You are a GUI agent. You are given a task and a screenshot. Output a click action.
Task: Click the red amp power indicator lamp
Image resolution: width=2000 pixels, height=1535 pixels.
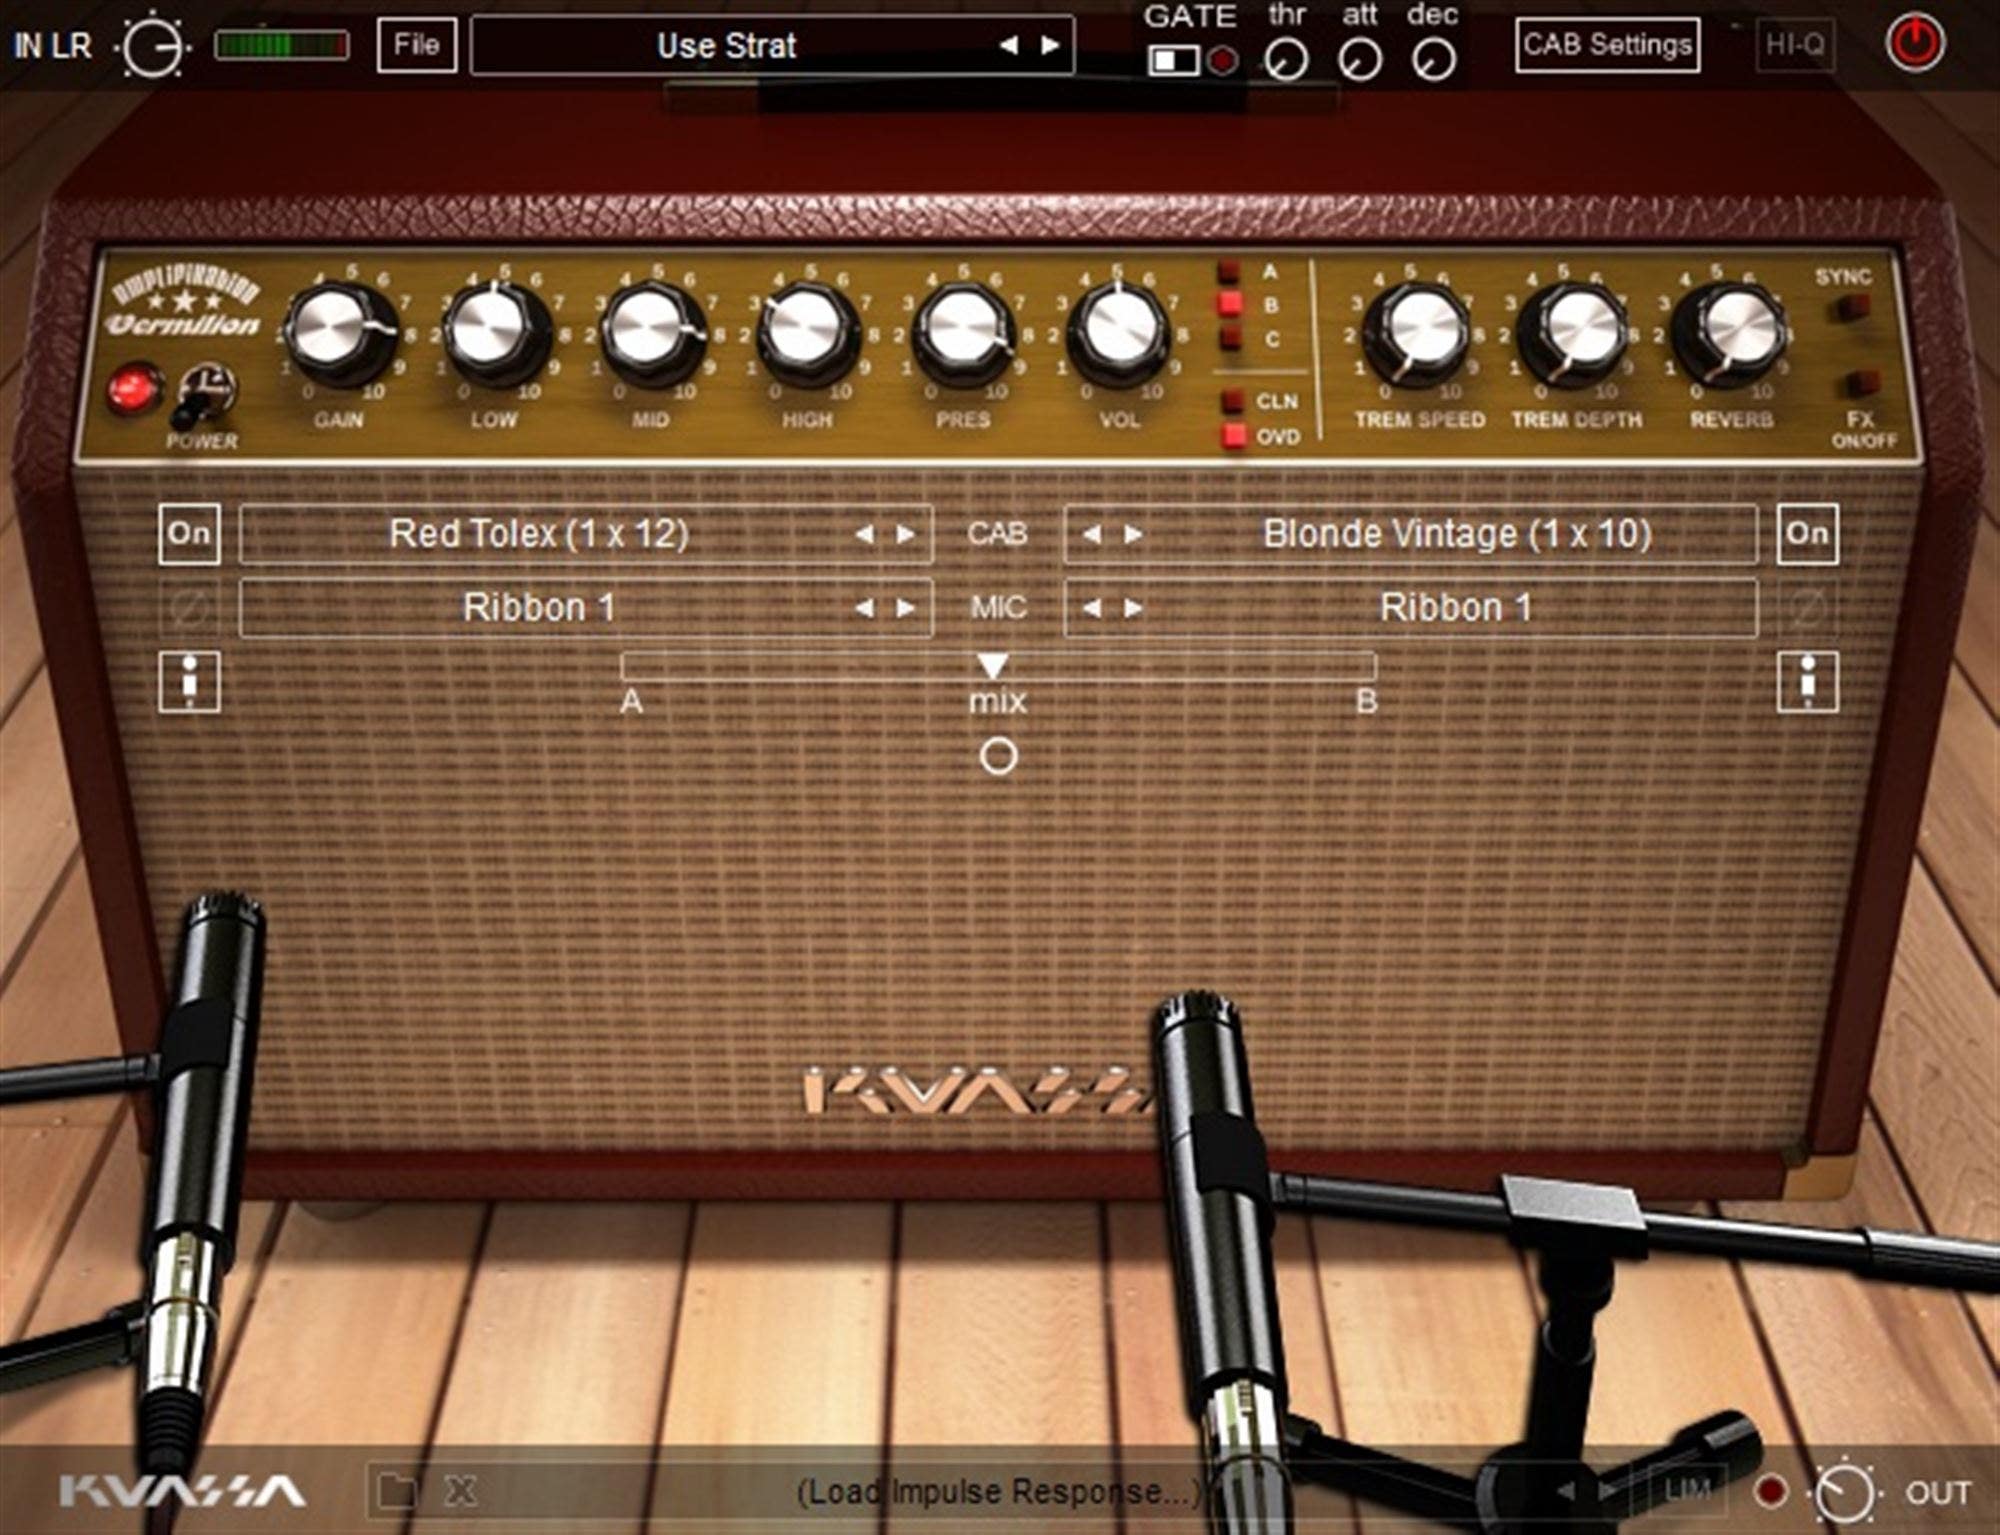click(x=135, y=390)
